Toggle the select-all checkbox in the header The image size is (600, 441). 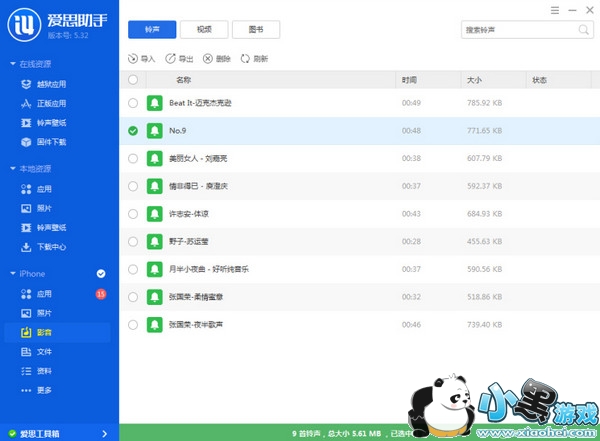pyautogui.click(x=133, y=79)
